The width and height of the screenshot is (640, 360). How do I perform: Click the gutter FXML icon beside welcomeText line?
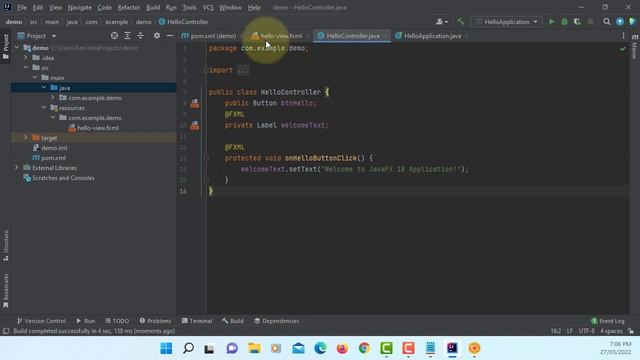click(195, 125)
